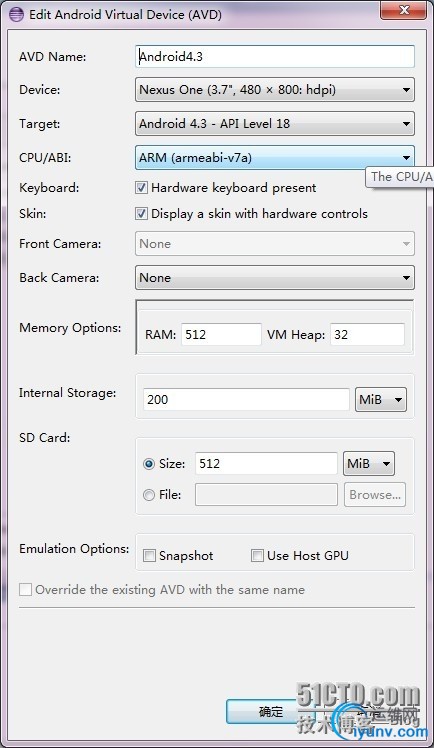Open the Device dropdown list

tap(275, 90)
